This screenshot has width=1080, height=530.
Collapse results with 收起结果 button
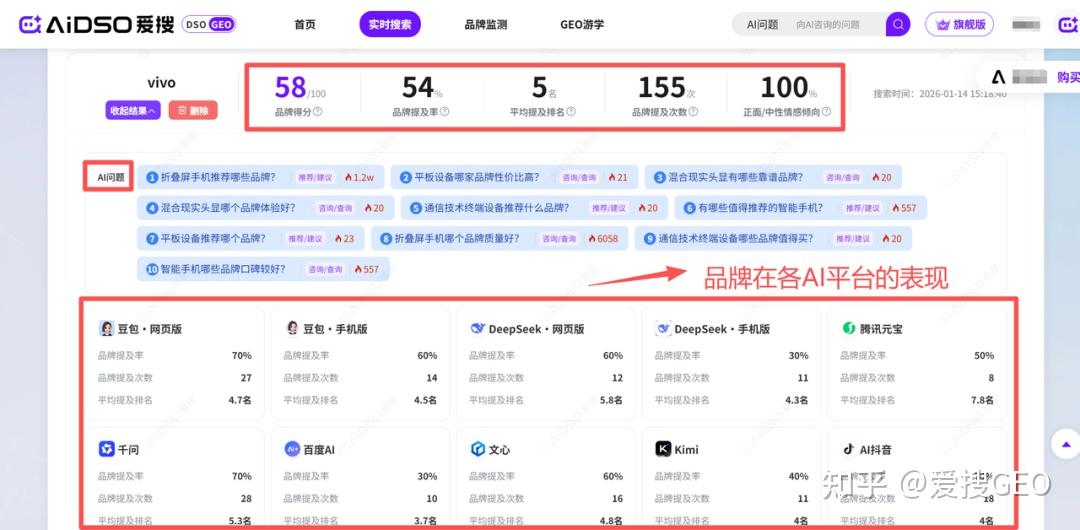(133, 110)
